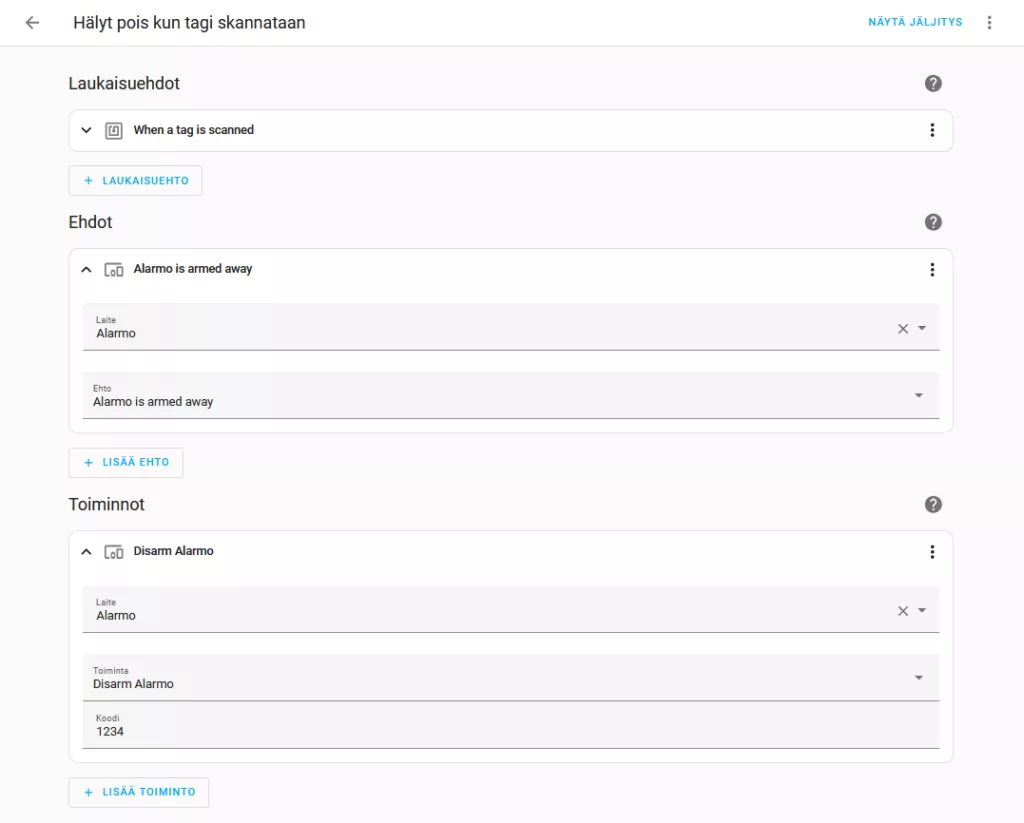This screenshot has height=823, width=1024.
Task: Open help for Ehdot section
Action: [x=933, y=222]
